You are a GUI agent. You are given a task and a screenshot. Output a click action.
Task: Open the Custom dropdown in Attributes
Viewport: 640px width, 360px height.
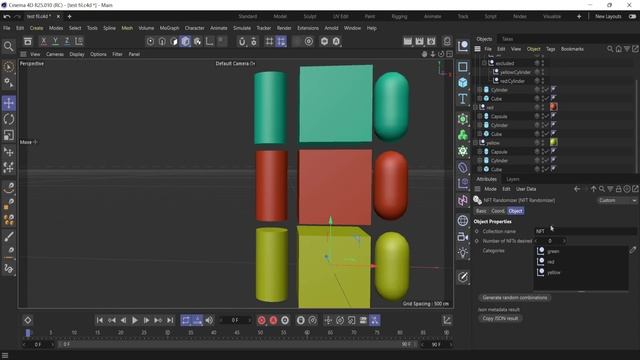tap(617, 200)
